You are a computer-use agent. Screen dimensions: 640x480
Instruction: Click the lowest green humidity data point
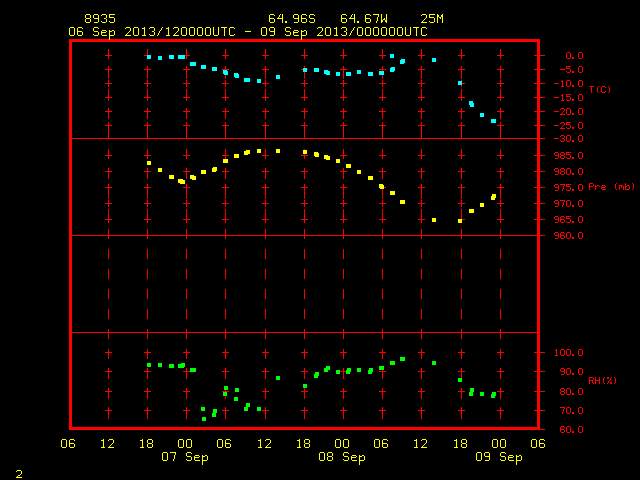tap(204, 419)
